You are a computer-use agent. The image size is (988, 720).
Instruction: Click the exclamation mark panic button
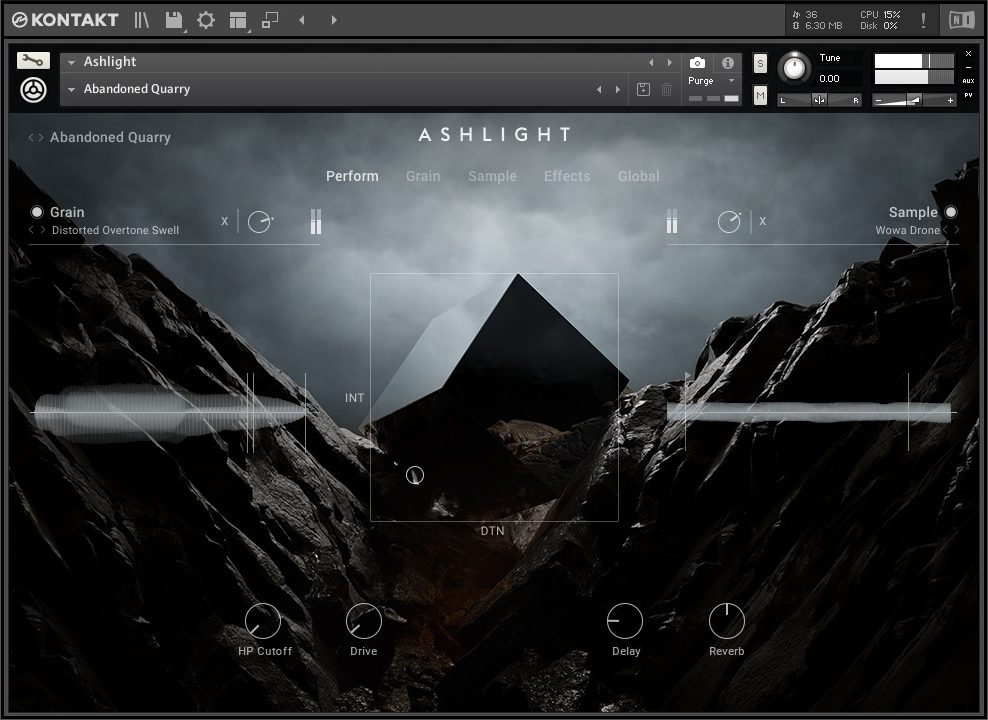tap(922, 20)
